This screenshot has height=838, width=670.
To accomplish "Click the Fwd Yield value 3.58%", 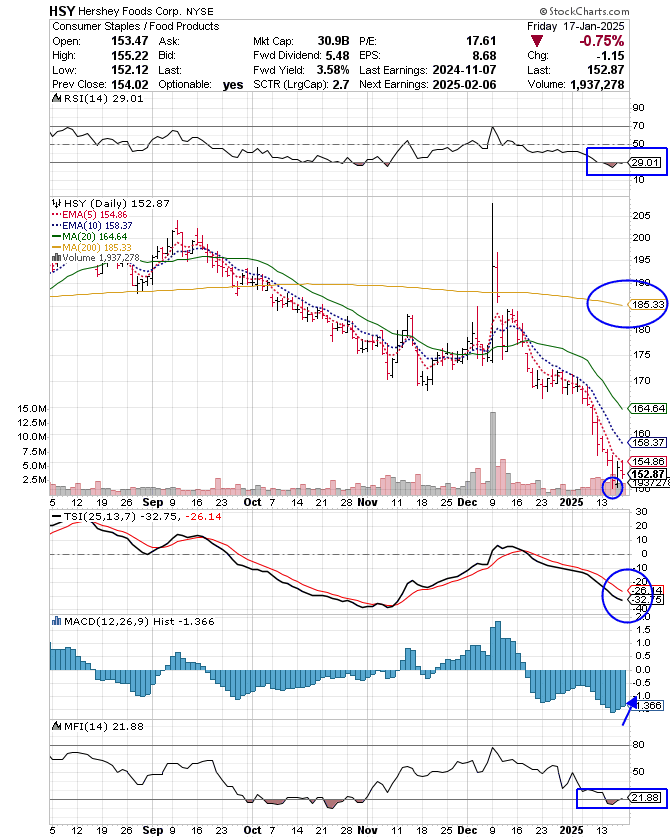I will click(333, 70).
